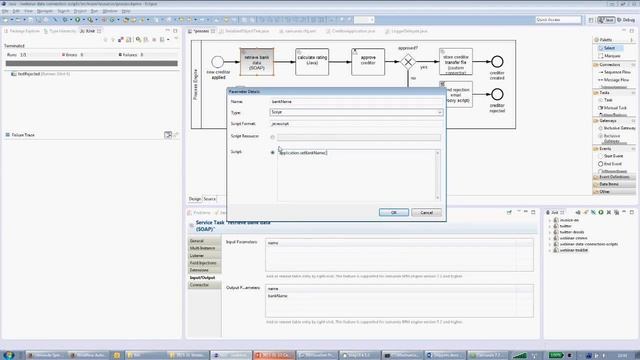The image size is (640, 360).
Task: Select the retrieve bank data (SOAP) task
Action: 257,62
